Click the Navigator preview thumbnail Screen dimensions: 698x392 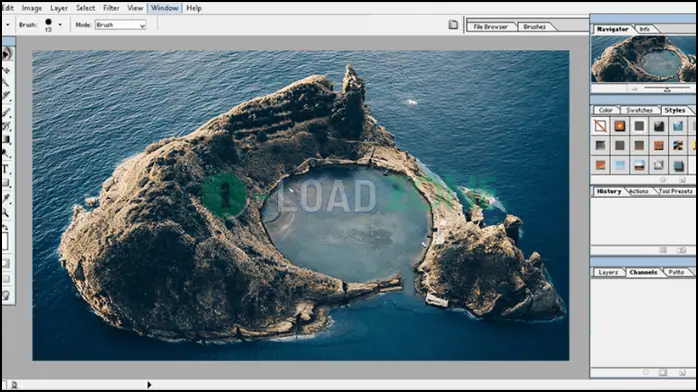click(643, 59)
